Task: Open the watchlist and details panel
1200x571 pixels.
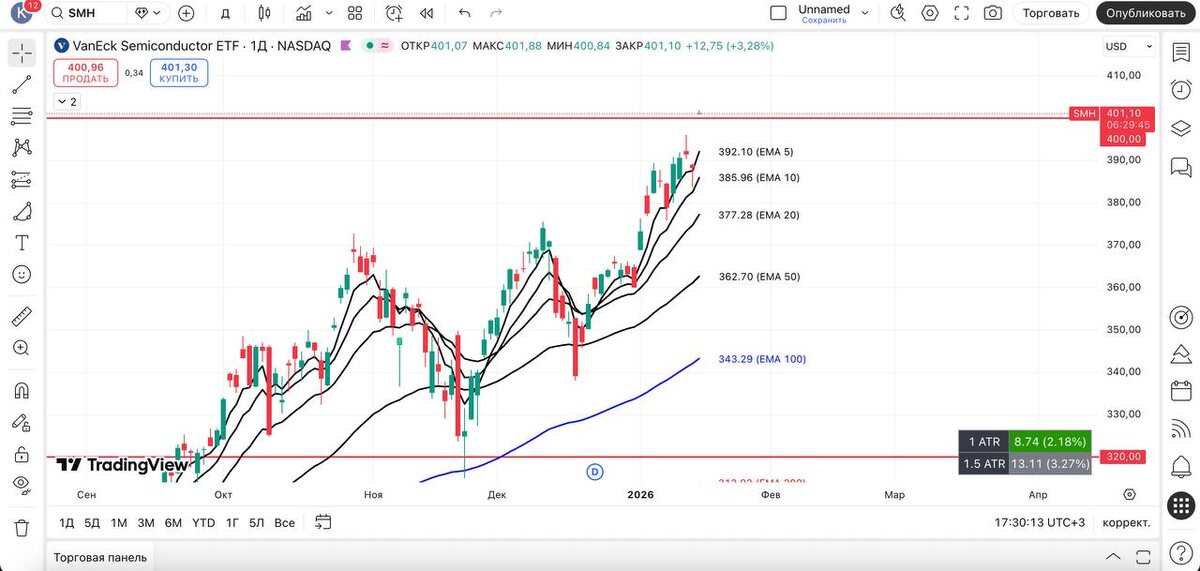Action: coord(1181,54)
